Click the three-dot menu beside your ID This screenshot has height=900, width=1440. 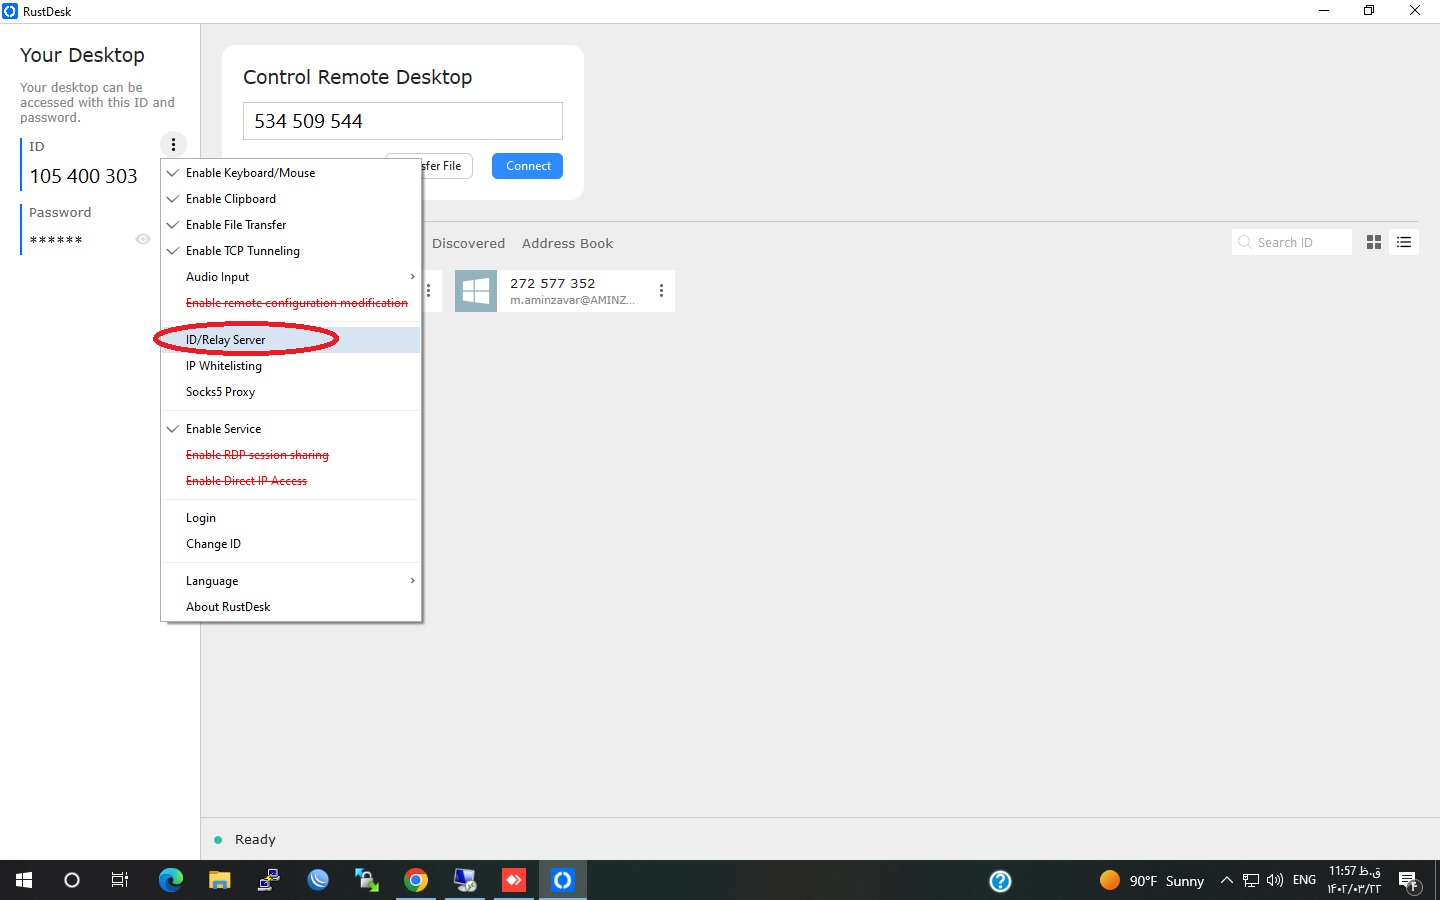(x=173, y=145)
